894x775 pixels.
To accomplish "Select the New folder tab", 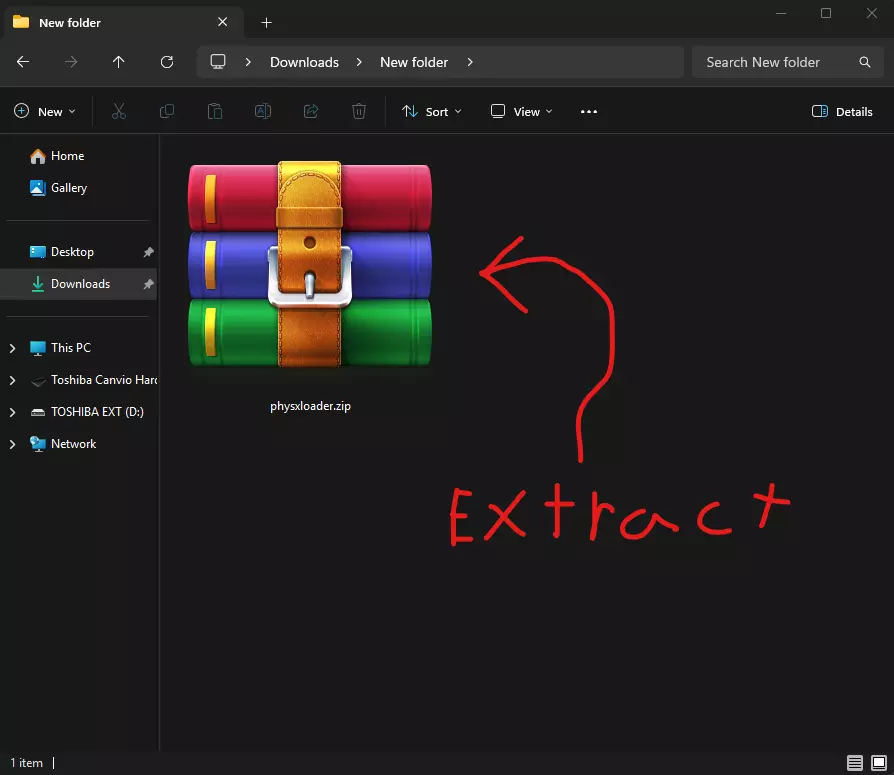I will (x=123, y=23).
